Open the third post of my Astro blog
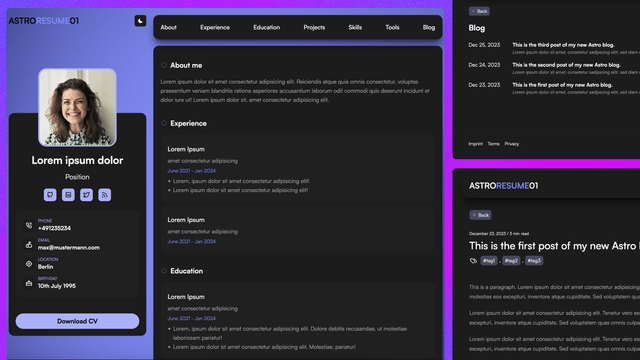The height and width of the screenshot is (360, 640). [x=563, y=45]
